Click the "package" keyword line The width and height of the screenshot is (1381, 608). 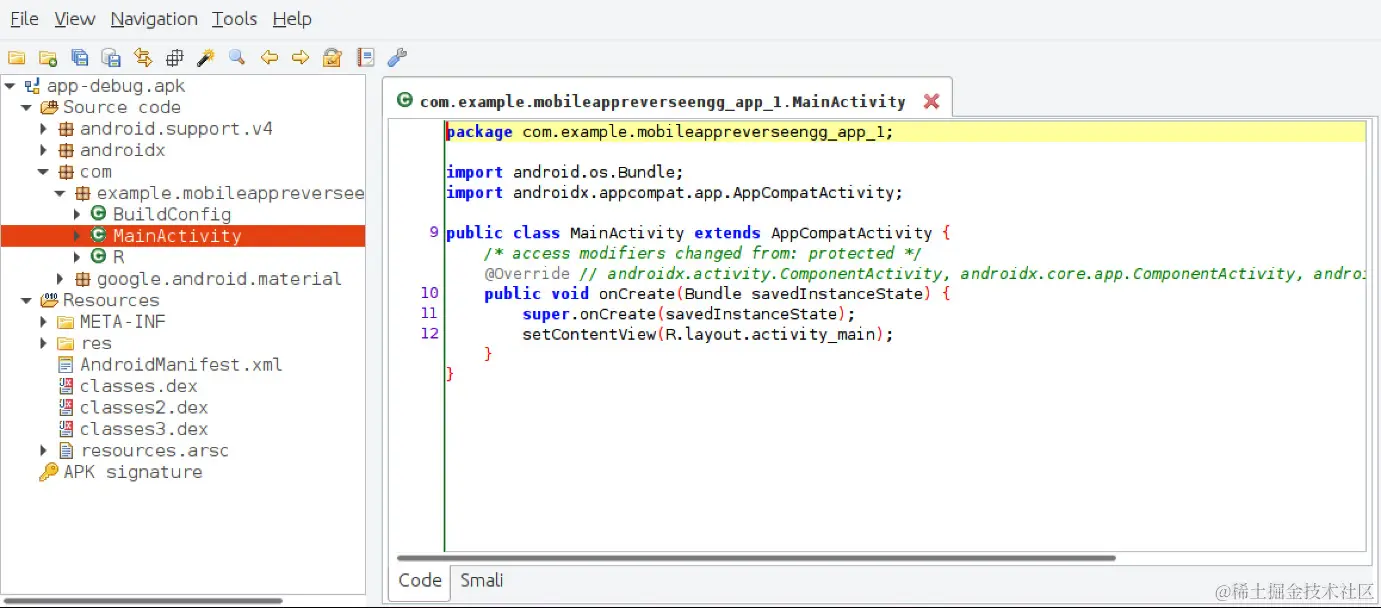click(x=905, y=132)
